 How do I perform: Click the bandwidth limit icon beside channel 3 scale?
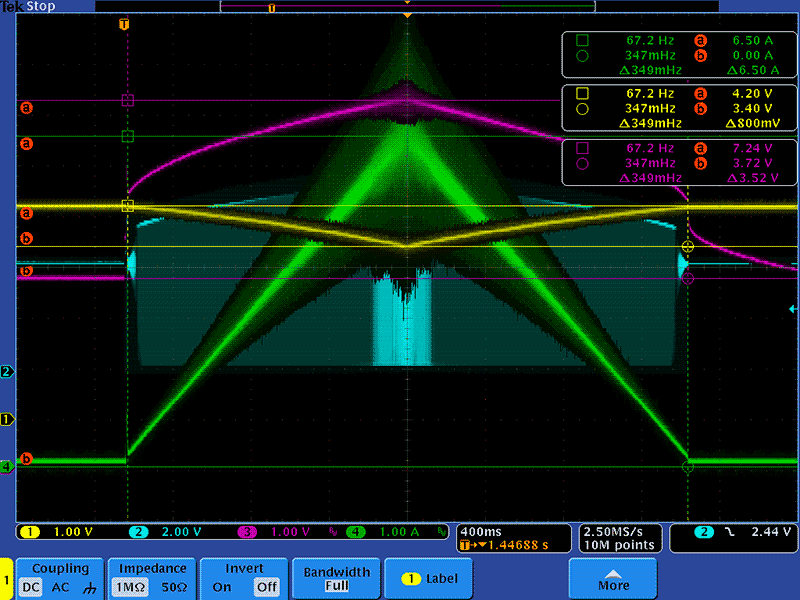(333, 532)
